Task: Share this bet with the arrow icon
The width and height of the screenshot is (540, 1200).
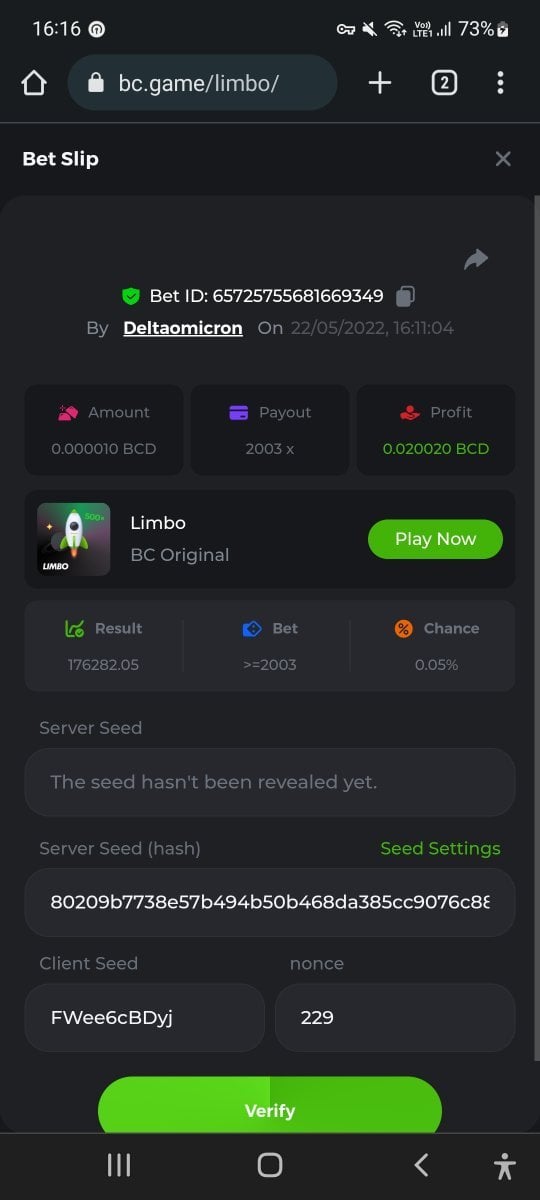Action: click(x=476, y=260)
